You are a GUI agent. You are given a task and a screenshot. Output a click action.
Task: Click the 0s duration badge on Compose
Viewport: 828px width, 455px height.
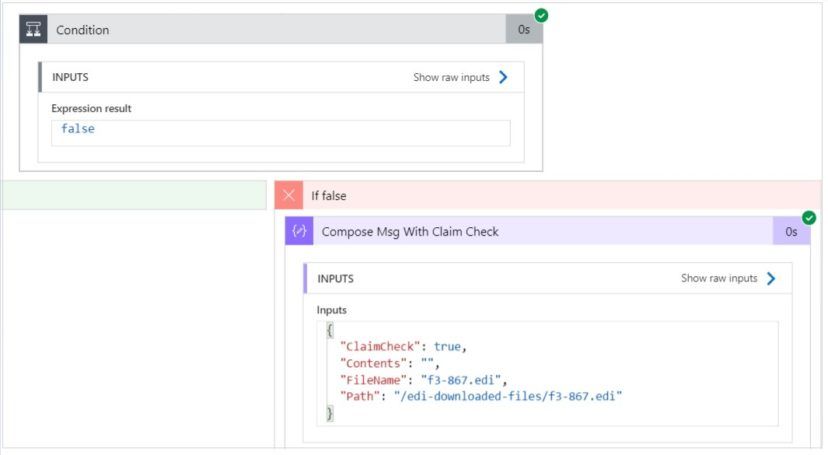[791, 231]
